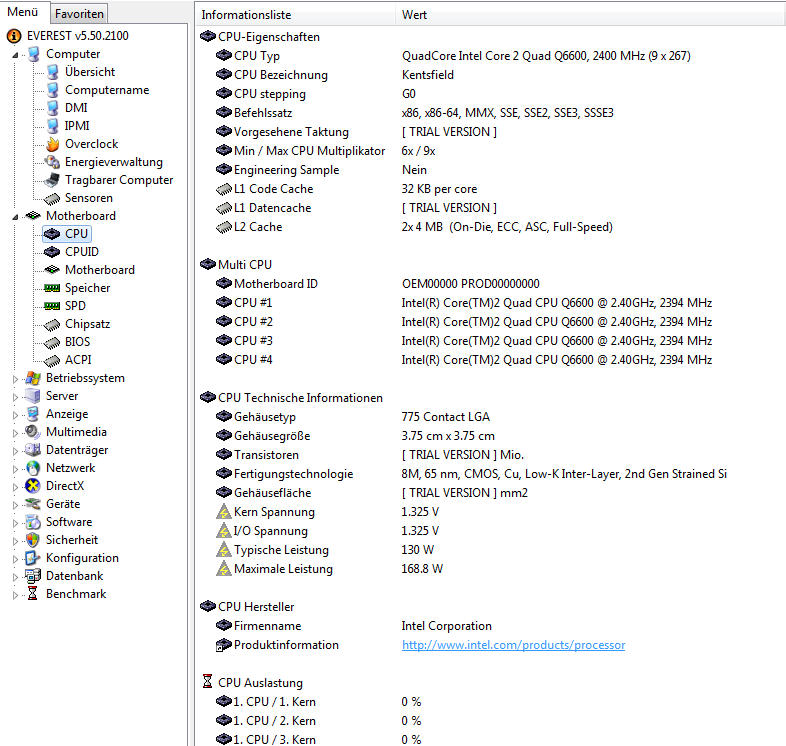
Task: Select the EVEREST v5.50.2100 root icon
Action: point(14,36)
